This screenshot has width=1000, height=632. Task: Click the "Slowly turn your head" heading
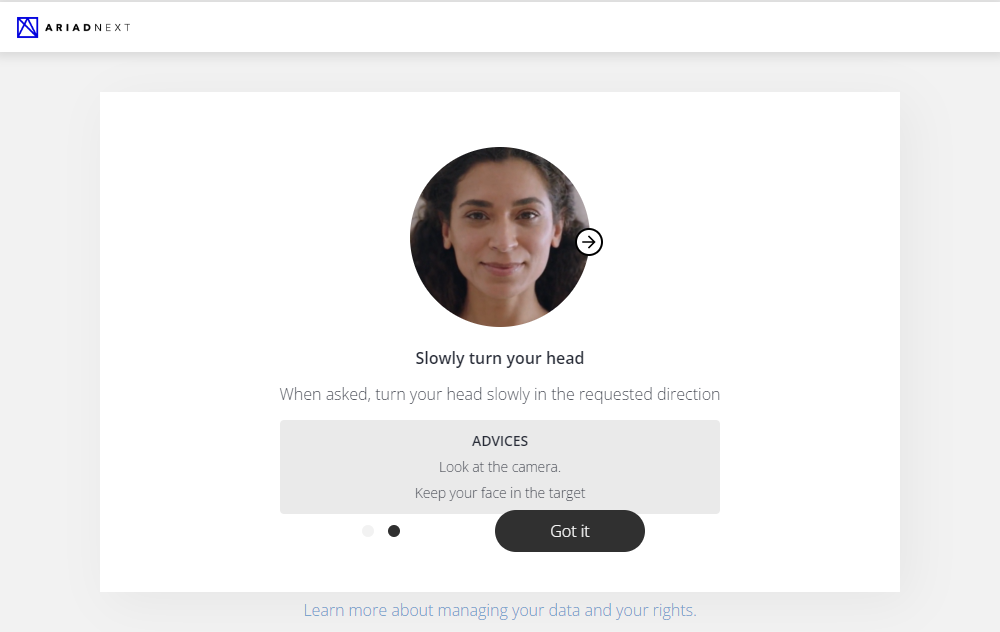click(500, 358)
